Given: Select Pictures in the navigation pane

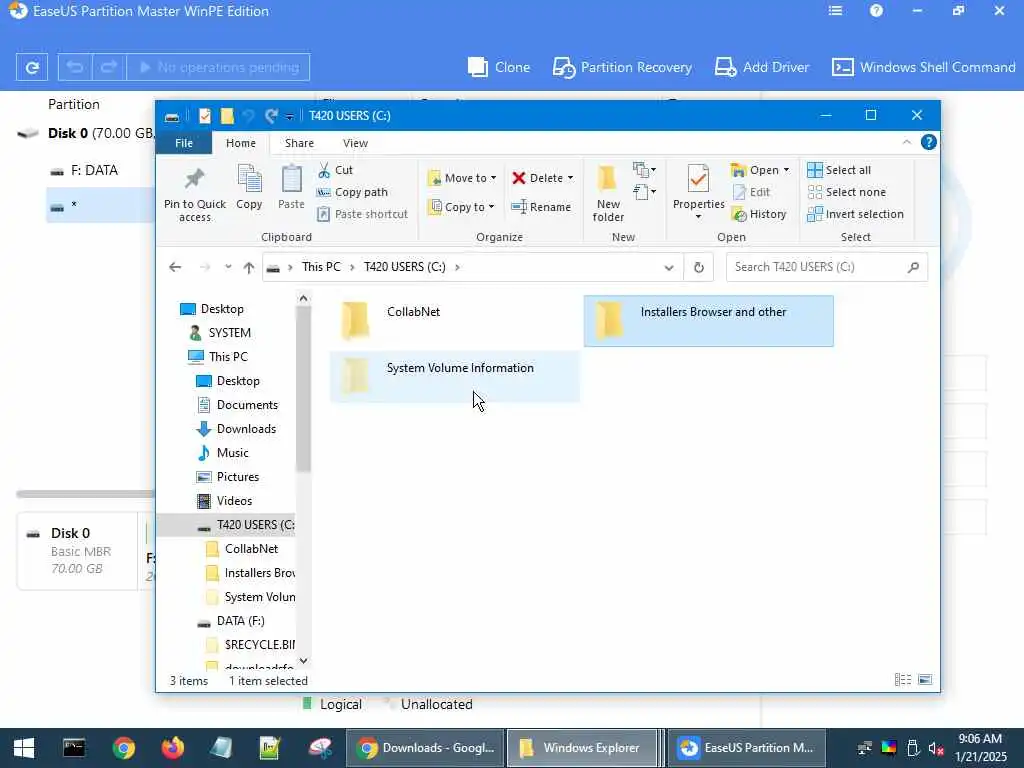Looking at the screenshot, I should point(238,477).
